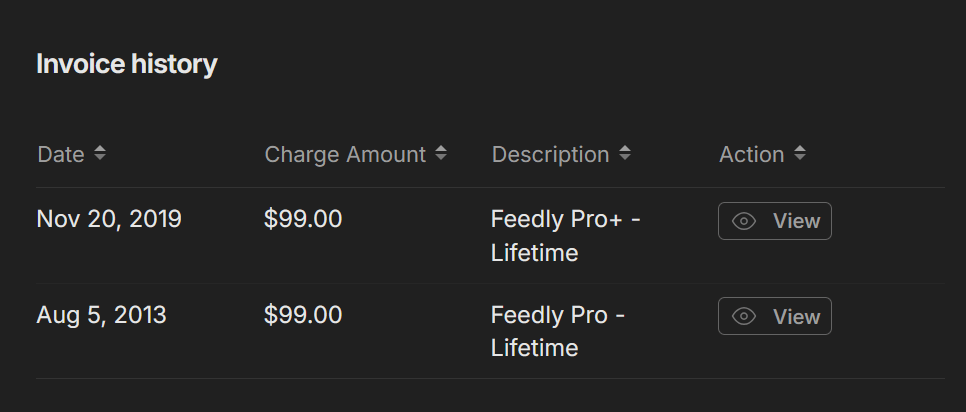Click $99.00 amount in Aug 2013 row
Image resolution: width=966 pixels, height=412 pixels.
303,315
